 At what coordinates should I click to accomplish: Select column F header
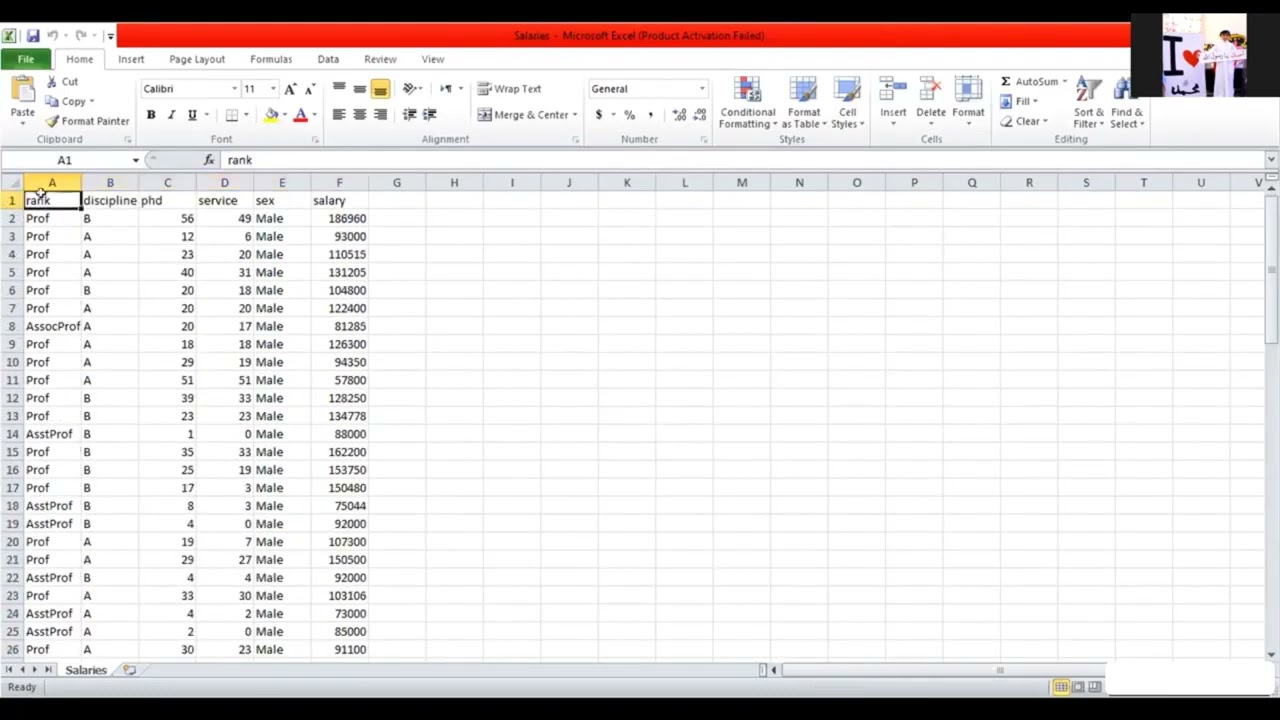[339, 182]
